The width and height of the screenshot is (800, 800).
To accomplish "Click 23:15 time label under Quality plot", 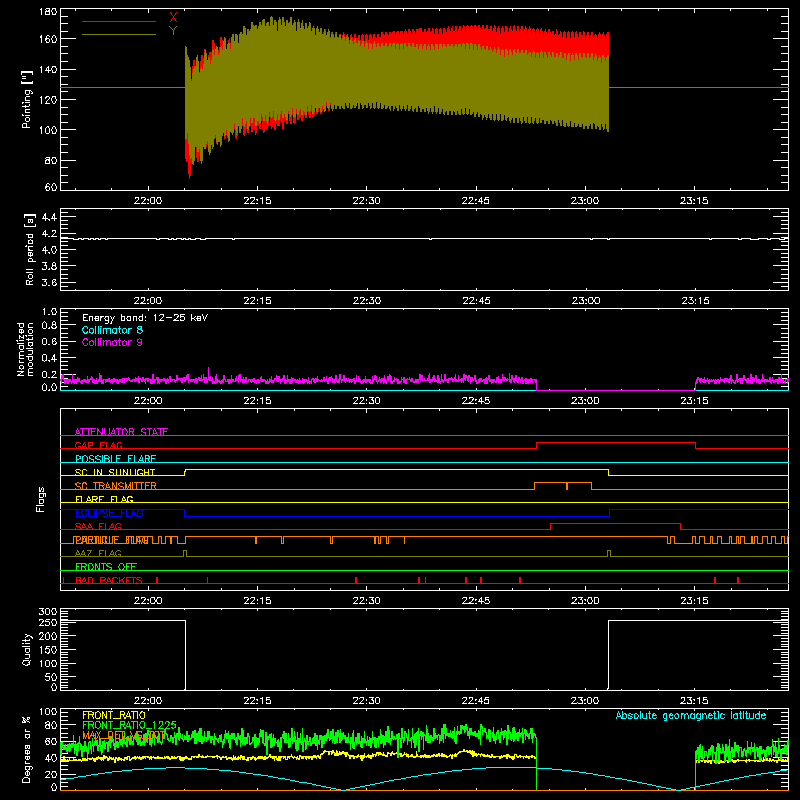I will click(694, 701).
